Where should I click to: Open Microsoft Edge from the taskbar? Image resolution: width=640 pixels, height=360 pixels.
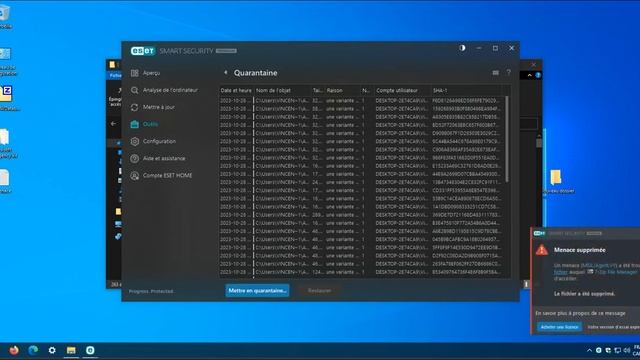click(33, 350)
